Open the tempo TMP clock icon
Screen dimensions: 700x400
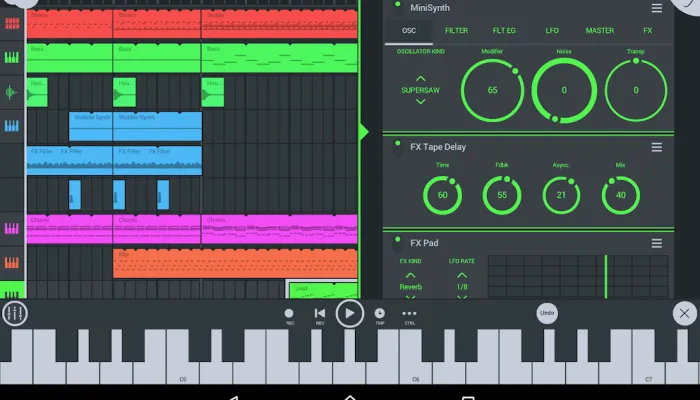coord(379,316)
